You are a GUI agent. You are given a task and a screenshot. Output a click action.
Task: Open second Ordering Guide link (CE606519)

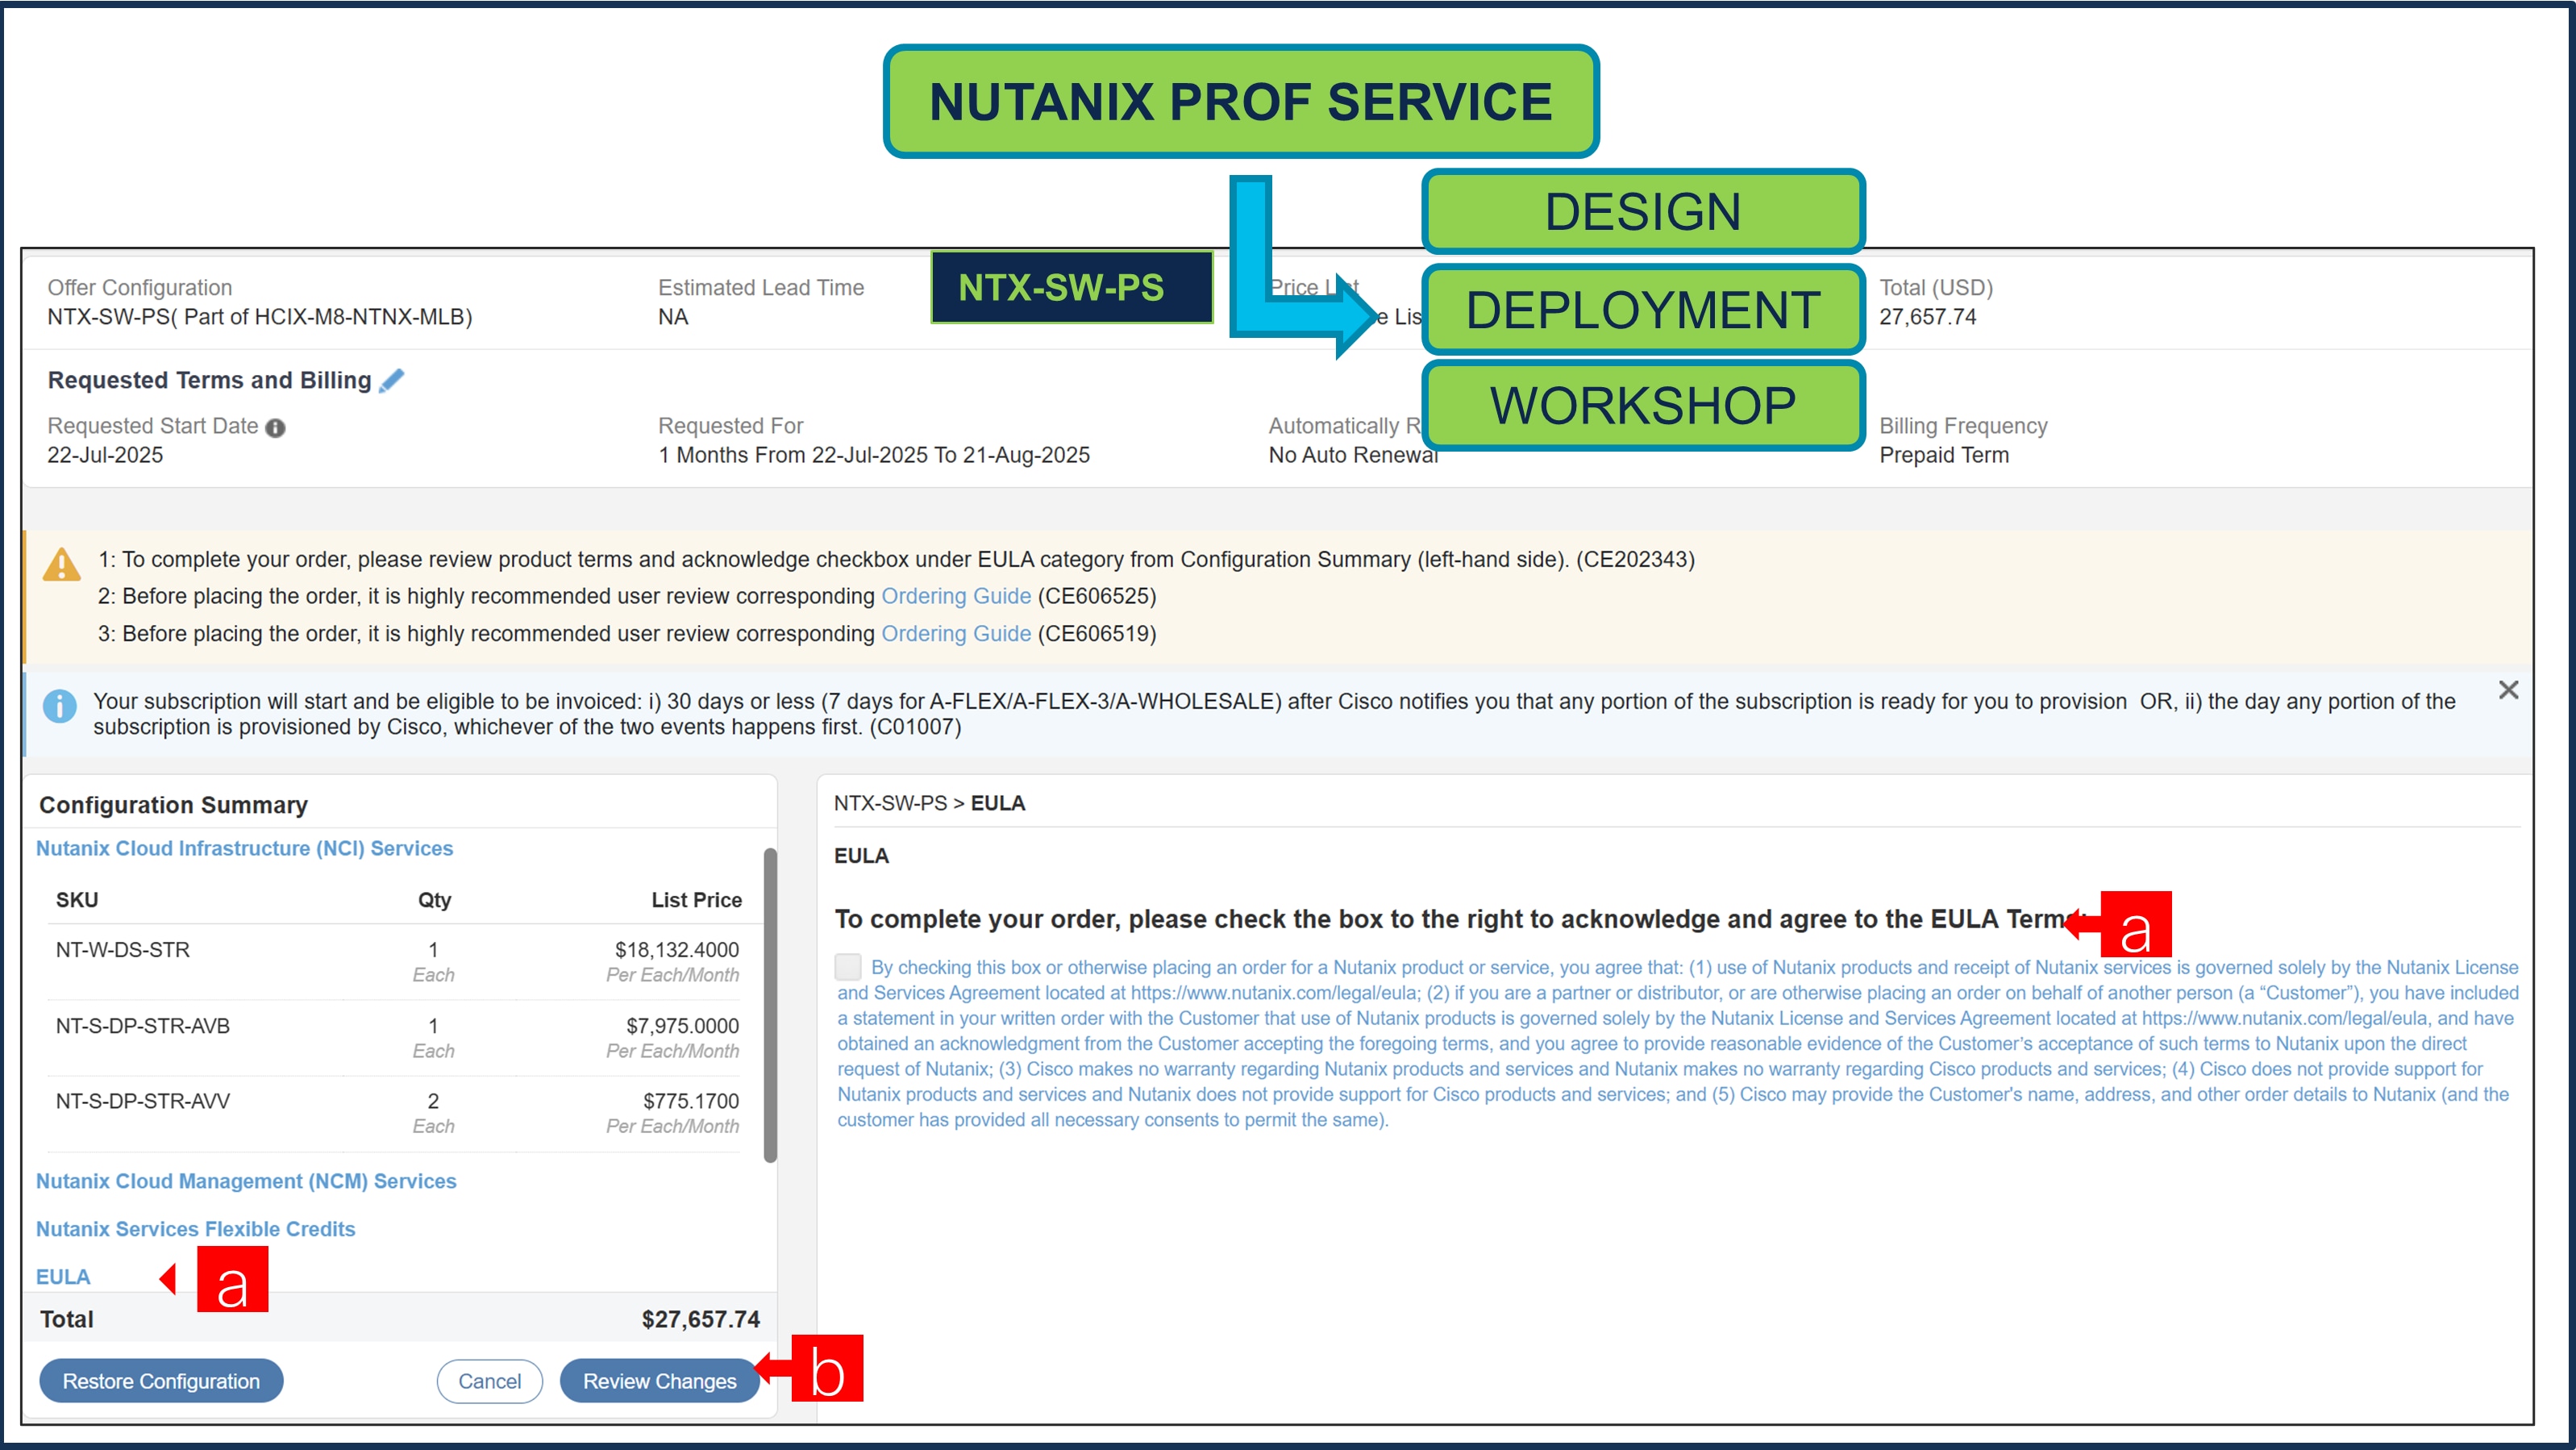click(955, 634)
